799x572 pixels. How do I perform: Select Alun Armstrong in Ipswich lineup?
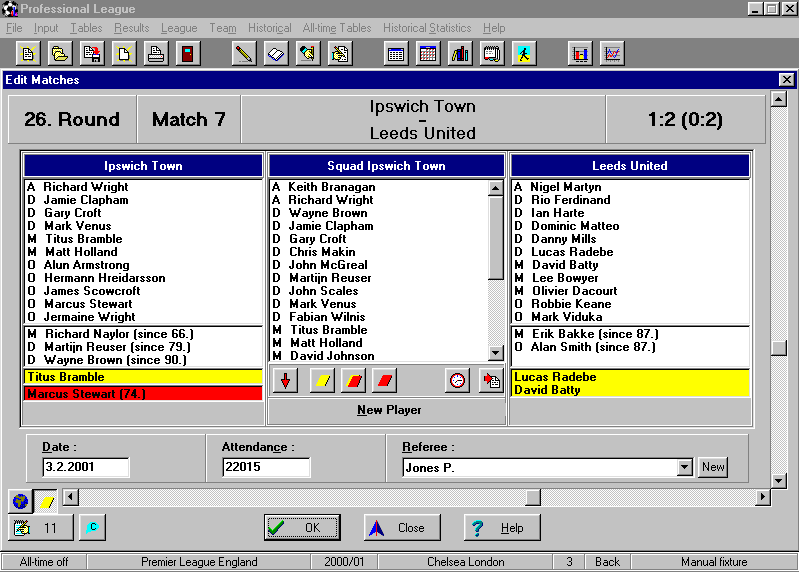point(143,265)
